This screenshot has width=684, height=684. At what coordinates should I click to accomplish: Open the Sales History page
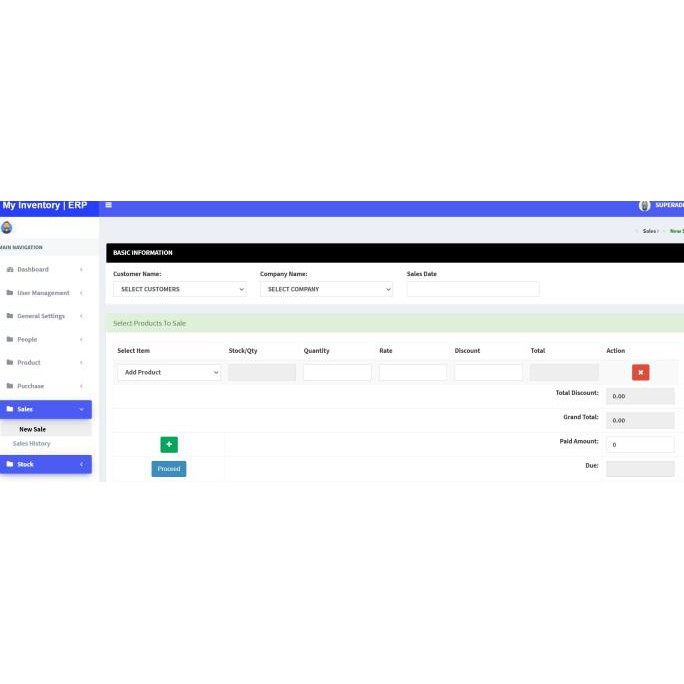pyautogui.click(x=31, y=443)
